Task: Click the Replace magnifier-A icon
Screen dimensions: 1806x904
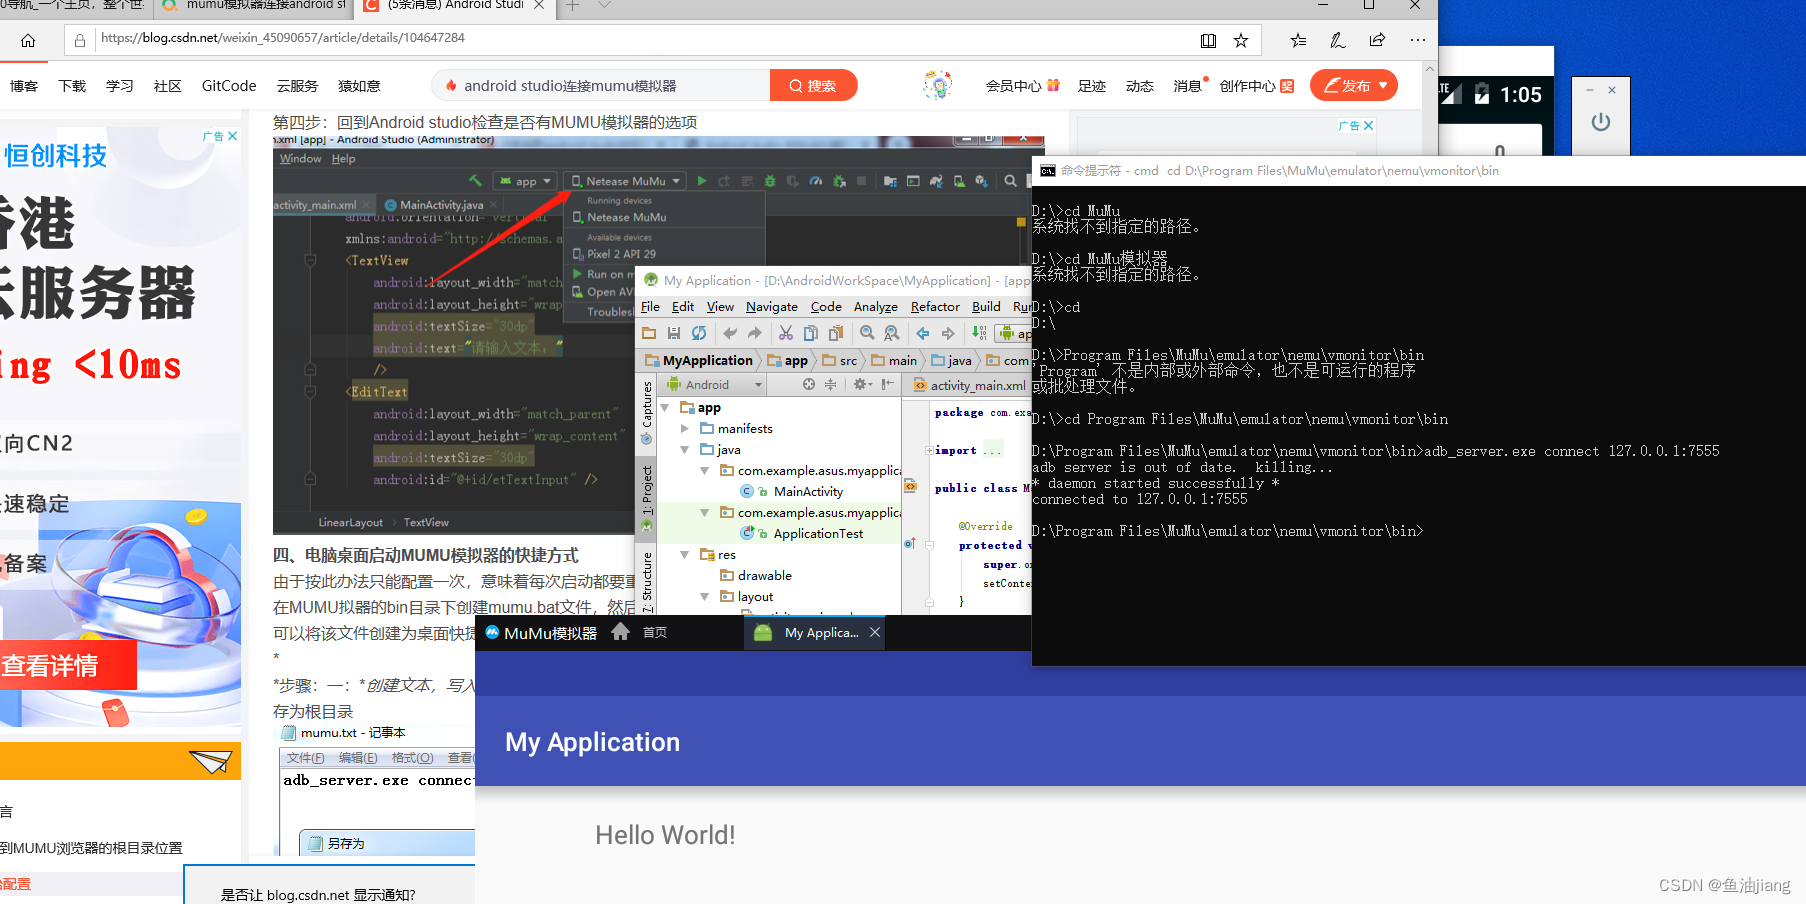Action: click(x=891, y=333)
